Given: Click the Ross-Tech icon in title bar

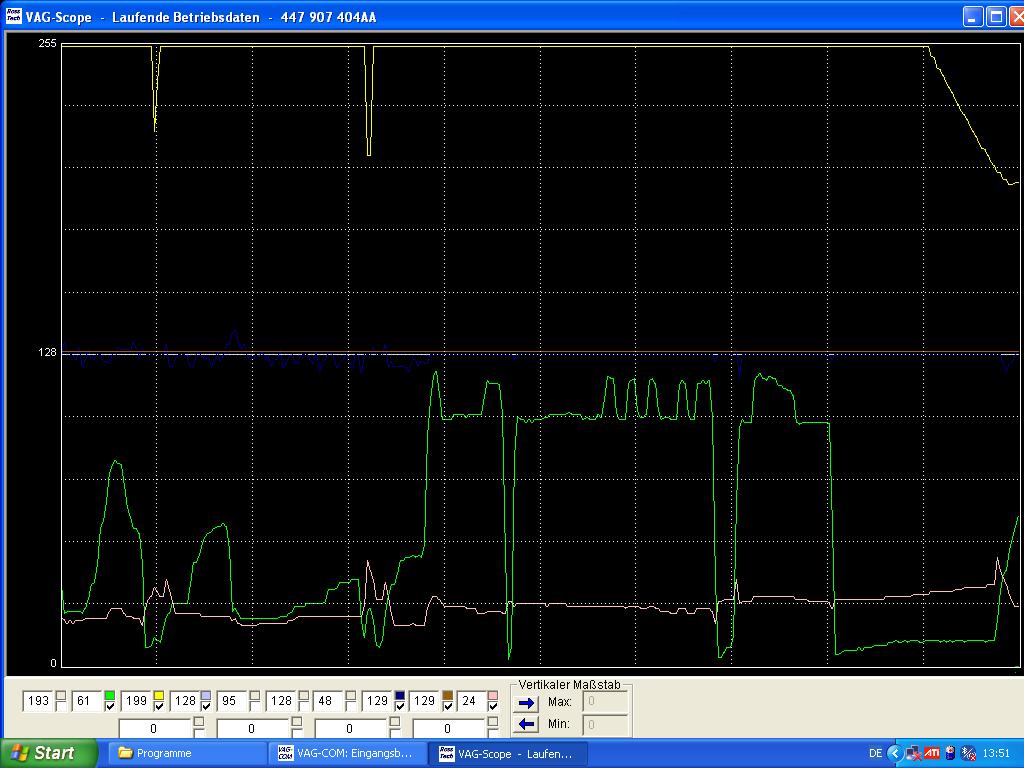Looking at the screenshot, I should tap(14, 17).
